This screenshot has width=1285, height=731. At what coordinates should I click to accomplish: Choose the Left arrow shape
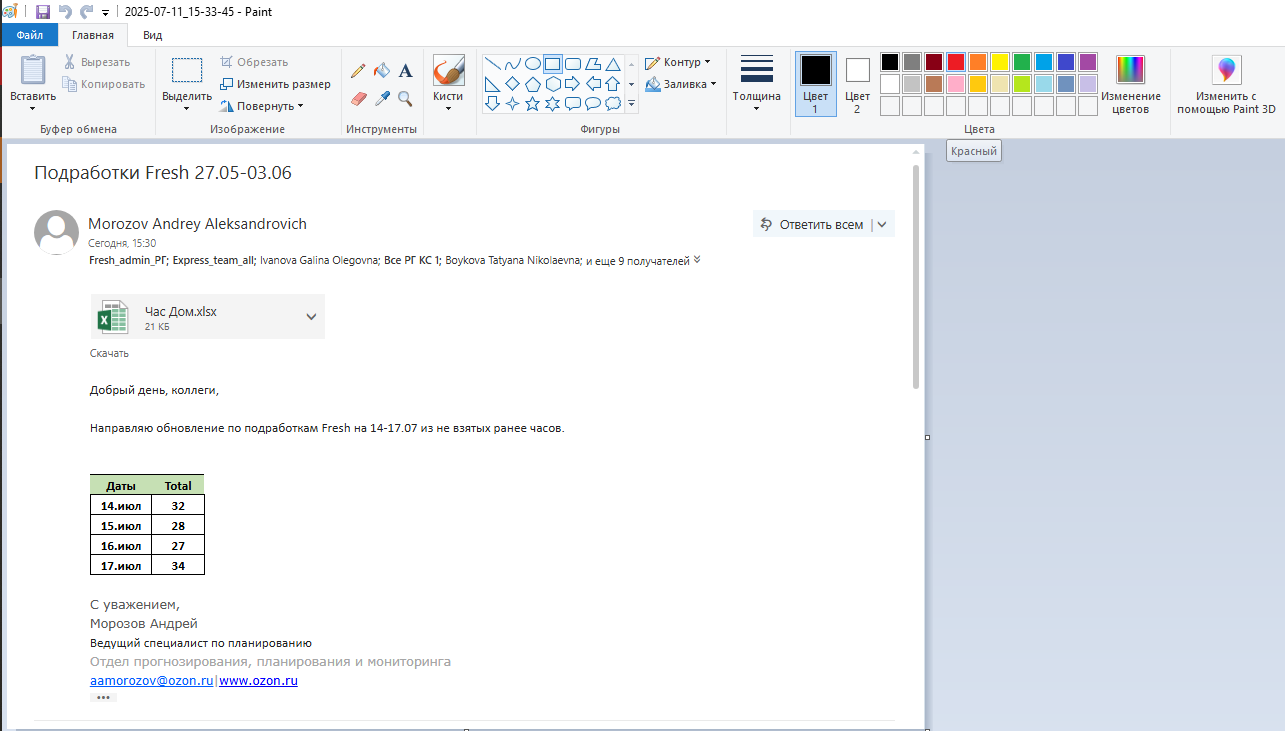point(592,83)
